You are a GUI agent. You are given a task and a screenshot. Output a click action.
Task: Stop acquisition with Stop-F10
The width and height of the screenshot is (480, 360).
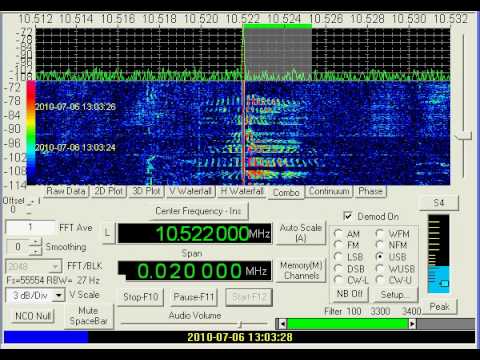point(141,297)
